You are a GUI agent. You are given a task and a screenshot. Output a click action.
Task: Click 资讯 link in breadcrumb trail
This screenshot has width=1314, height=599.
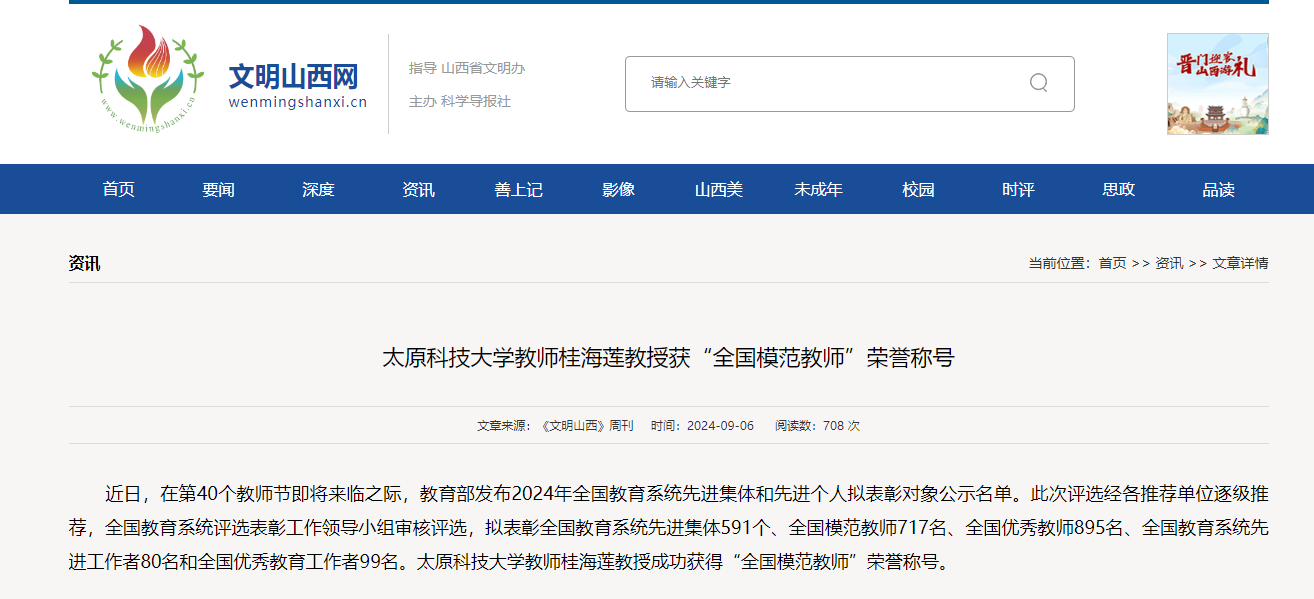(x=1169, y=263)
